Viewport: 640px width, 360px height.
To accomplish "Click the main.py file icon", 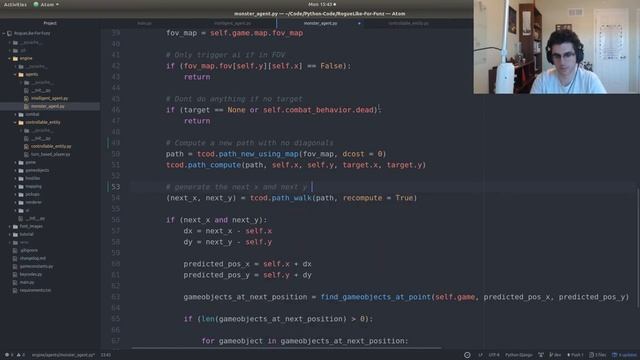I will (15, 282).
